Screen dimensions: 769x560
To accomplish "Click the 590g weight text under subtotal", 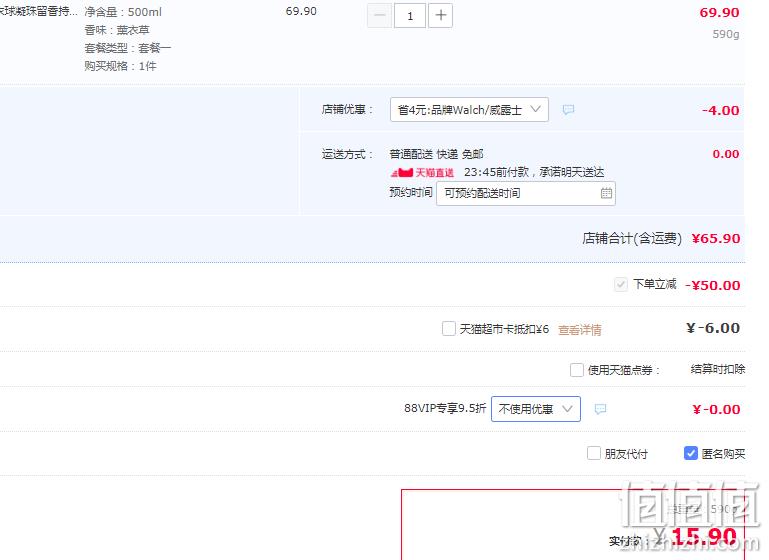I will [726, 34].
